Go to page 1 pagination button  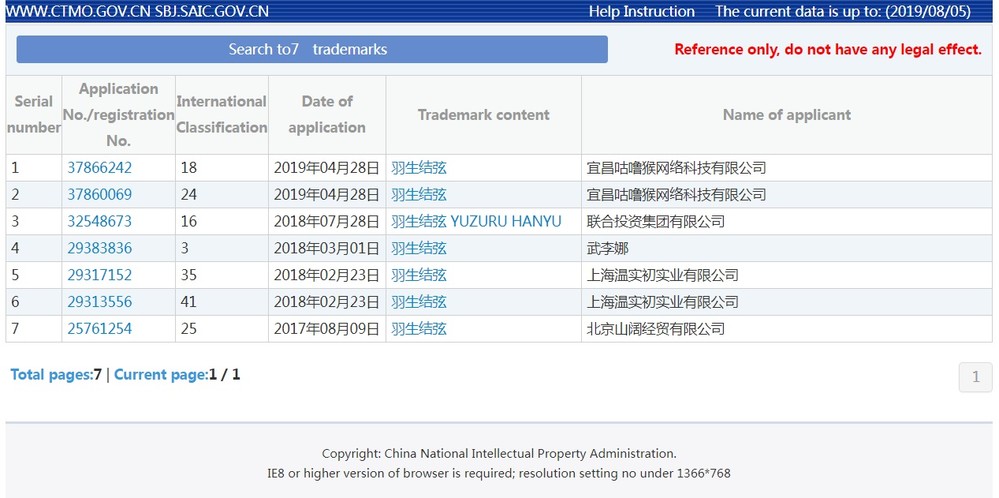pos(975,377)
